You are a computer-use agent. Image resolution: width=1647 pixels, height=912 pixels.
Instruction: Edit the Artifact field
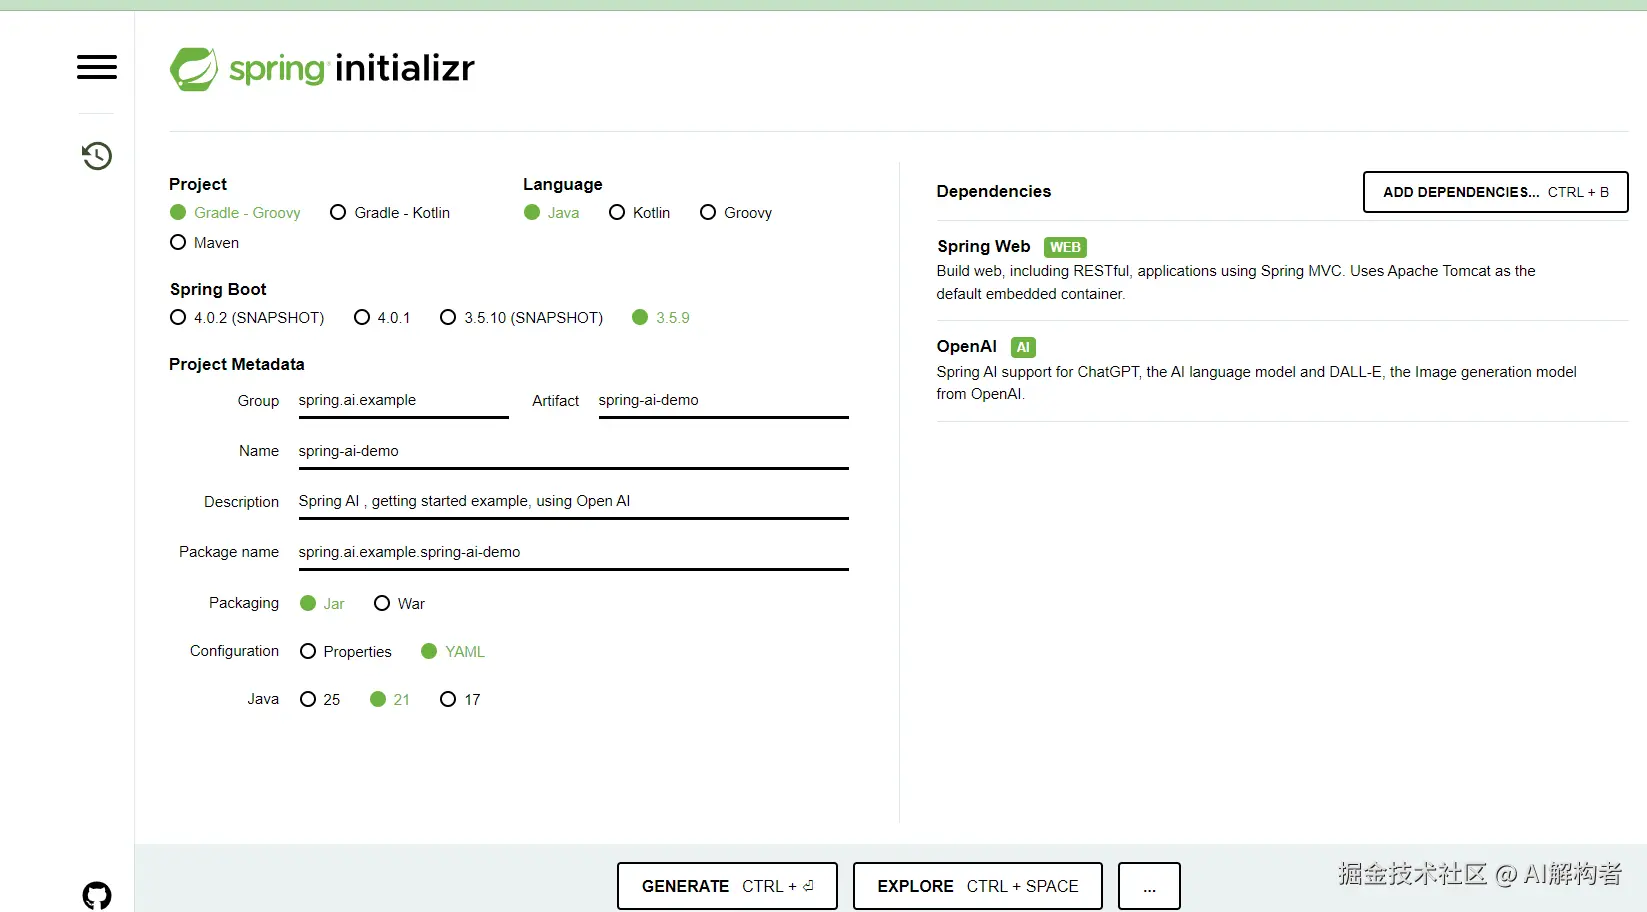(x=724, y=401)
